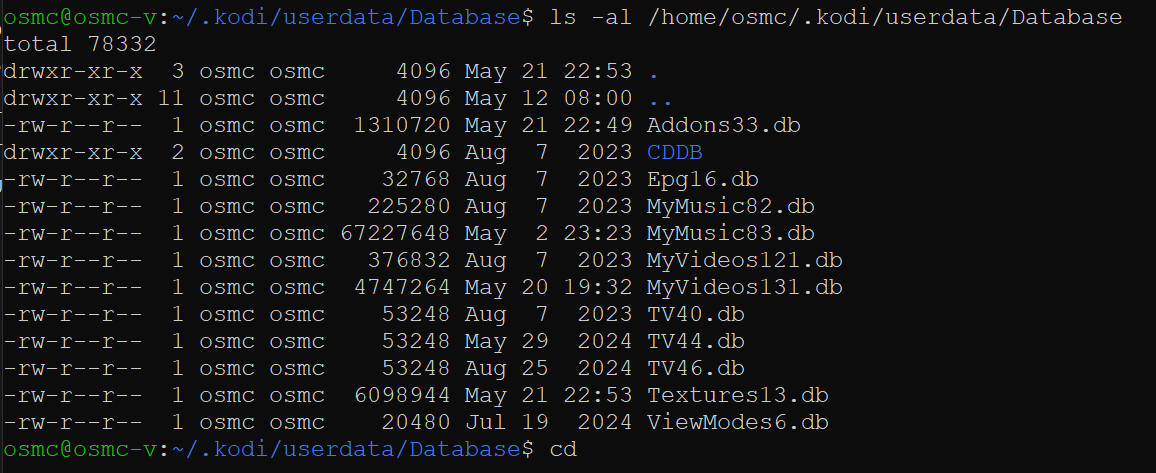Click the MyMusic83.db filename
The image size is (1156, 473).
[731, 234]
